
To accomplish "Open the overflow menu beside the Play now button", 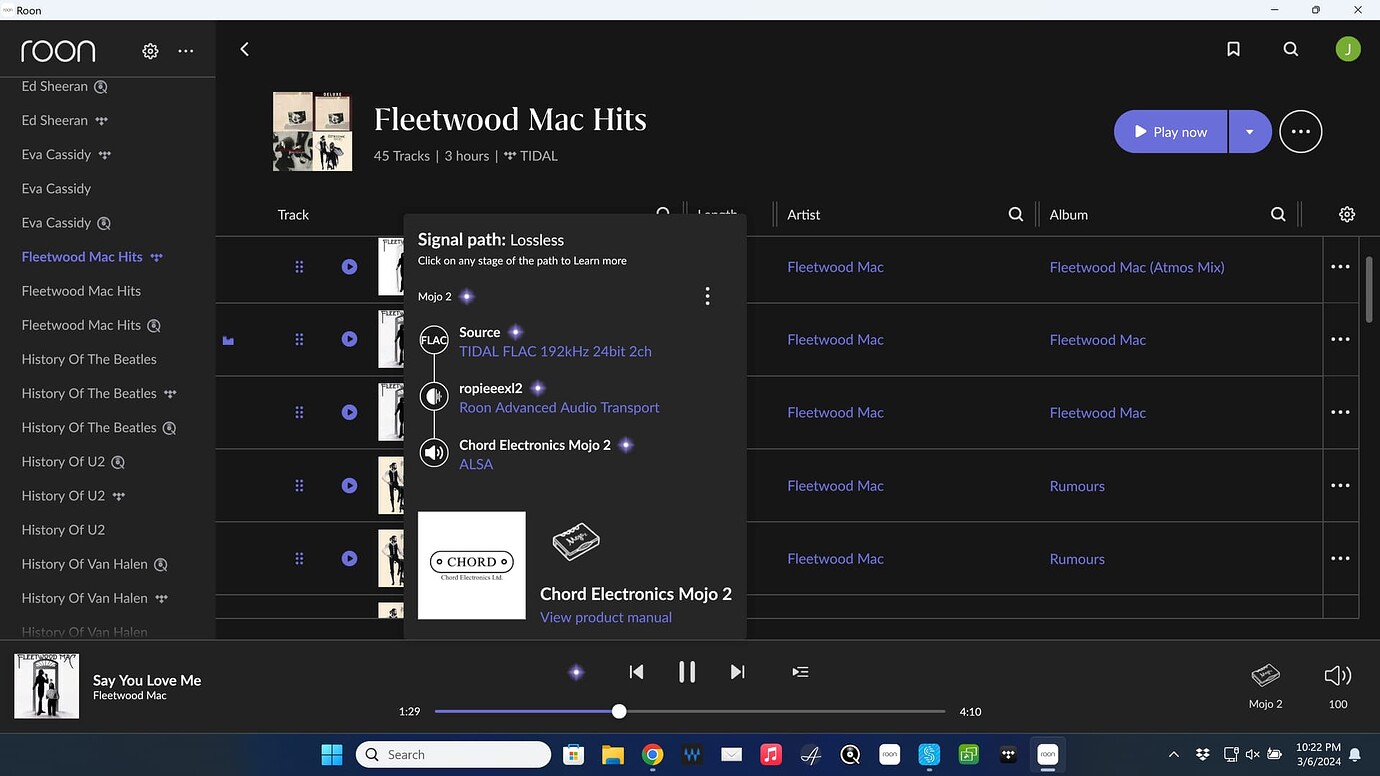I will (x=1300, y=131).
